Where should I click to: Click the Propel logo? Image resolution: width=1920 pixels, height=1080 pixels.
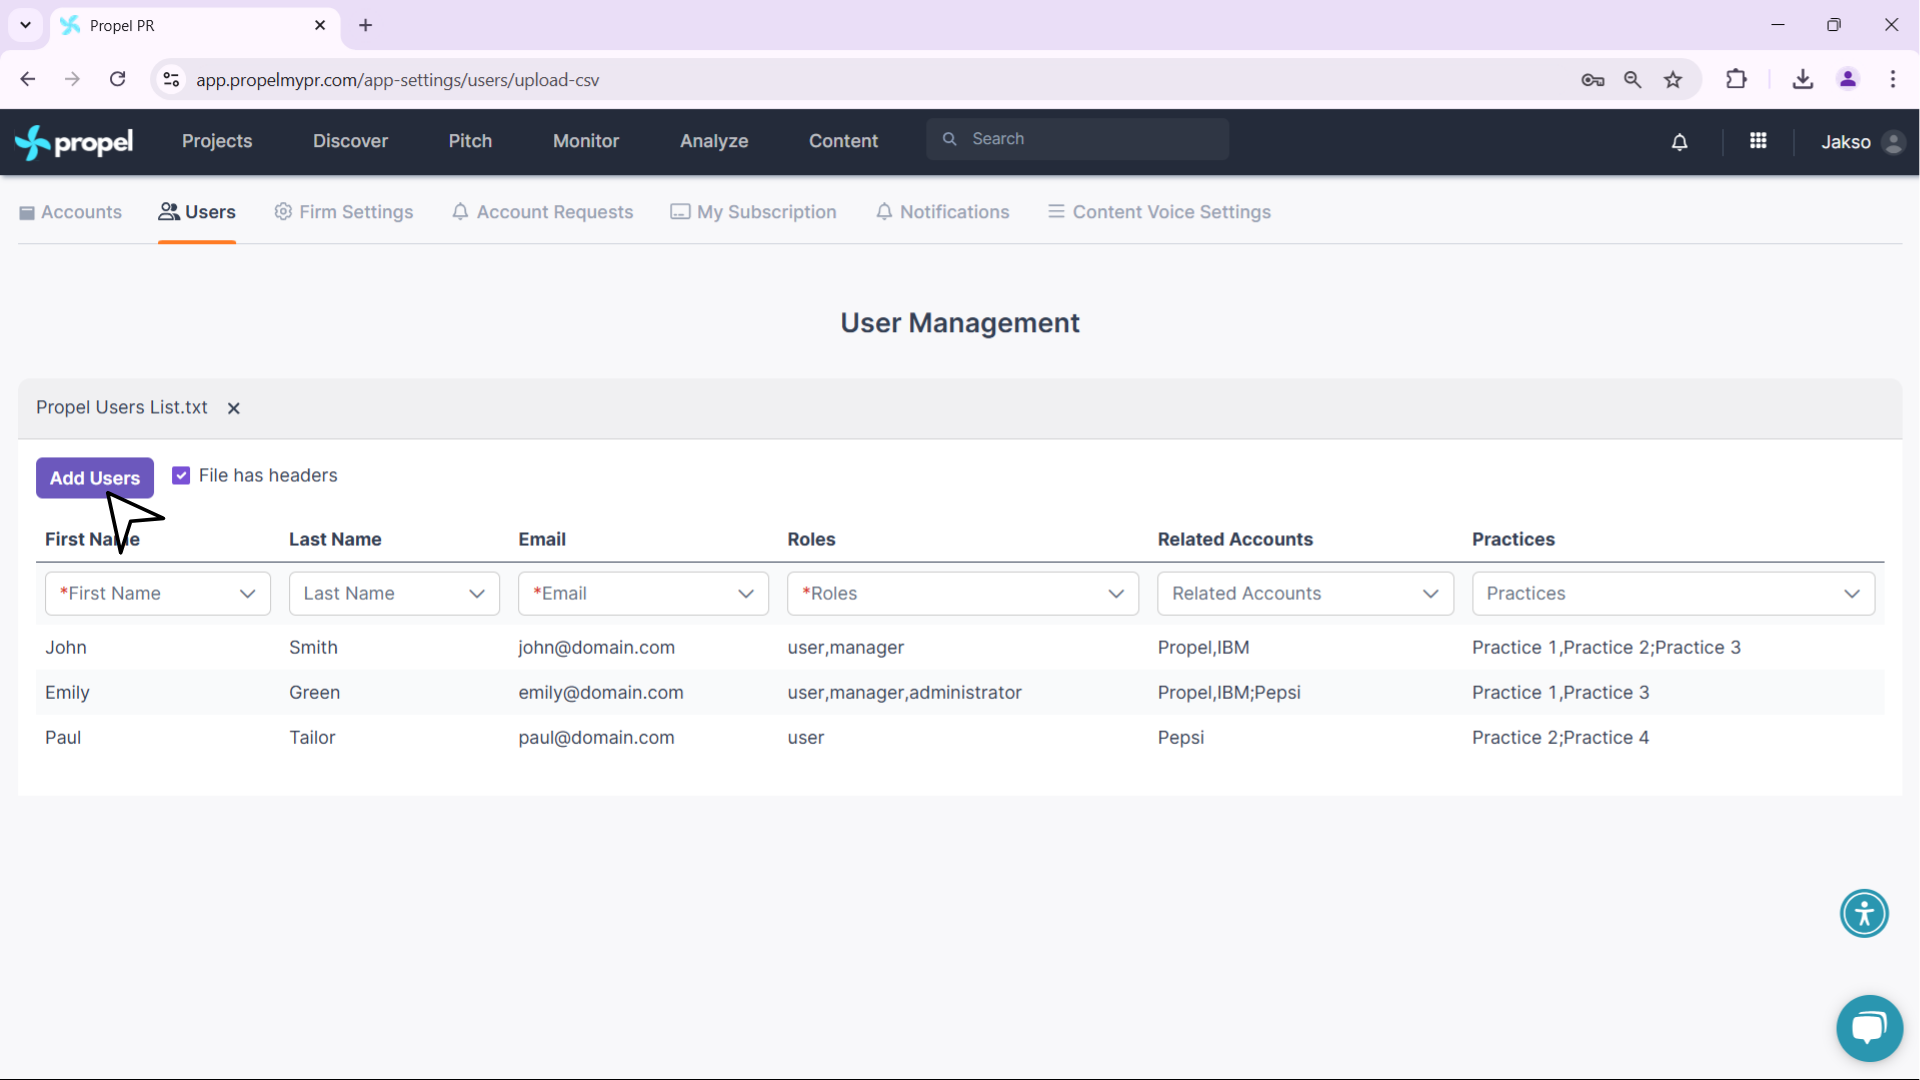coord(74,142)
